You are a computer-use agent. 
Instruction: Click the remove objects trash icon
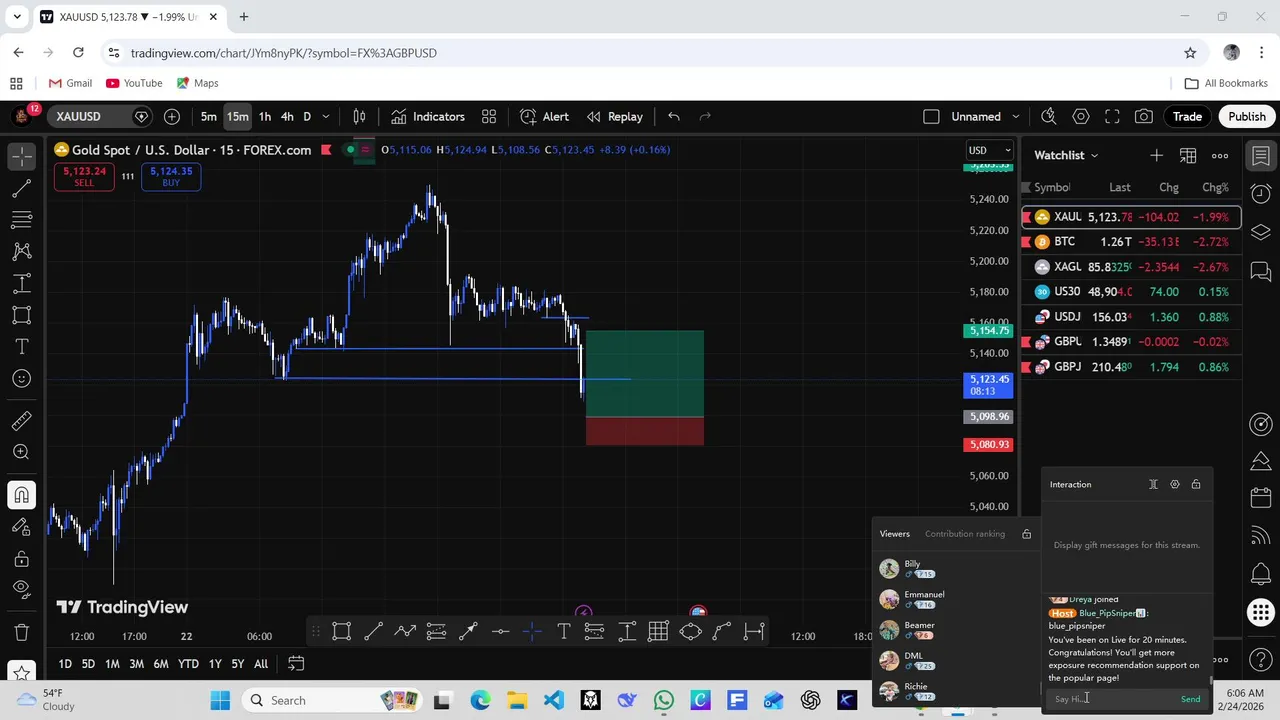click(21, 632)
